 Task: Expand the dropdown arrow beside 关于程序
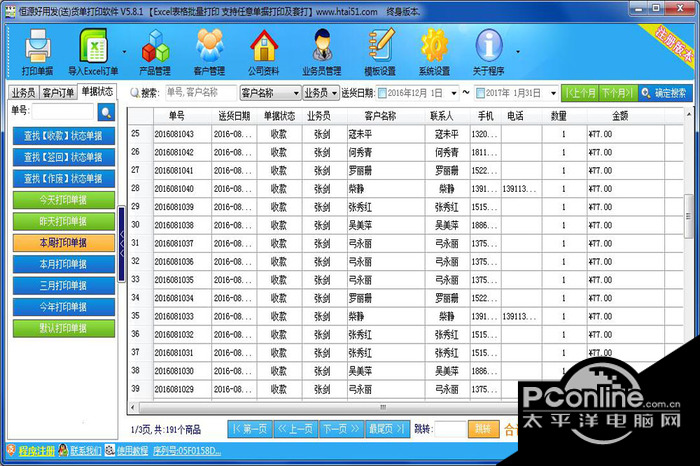(x=518, y=52)
